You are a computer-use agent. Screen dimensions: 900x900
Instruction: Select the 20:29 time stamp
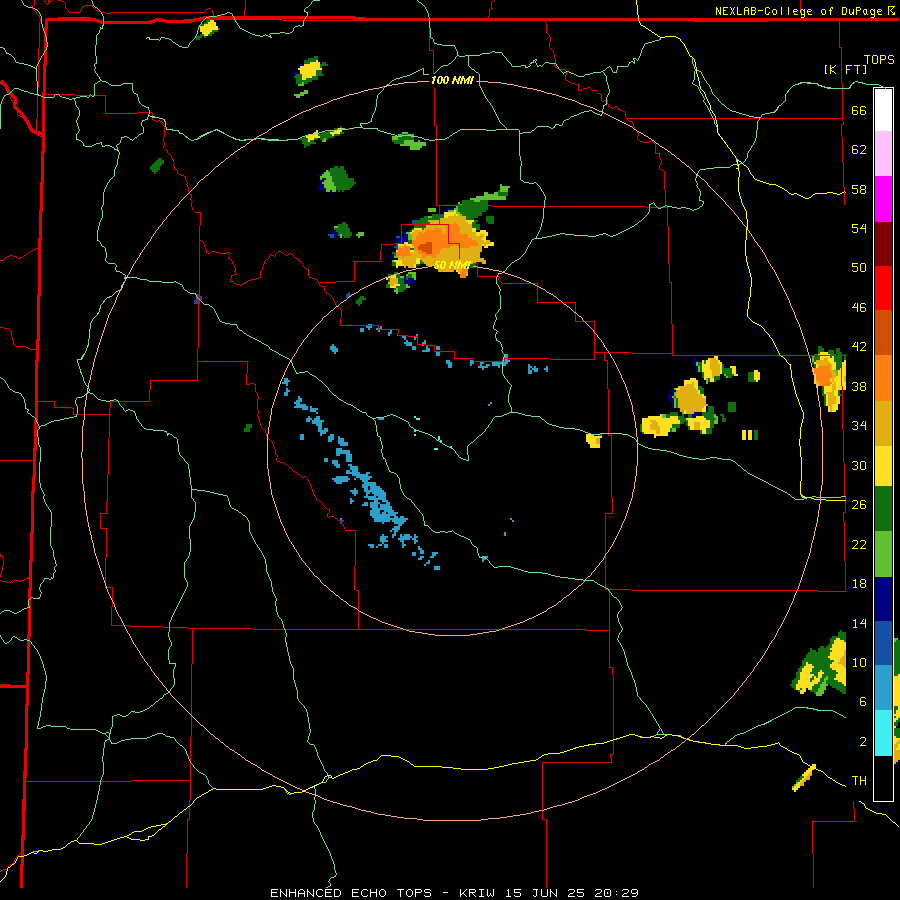click(x=617, y=893)
